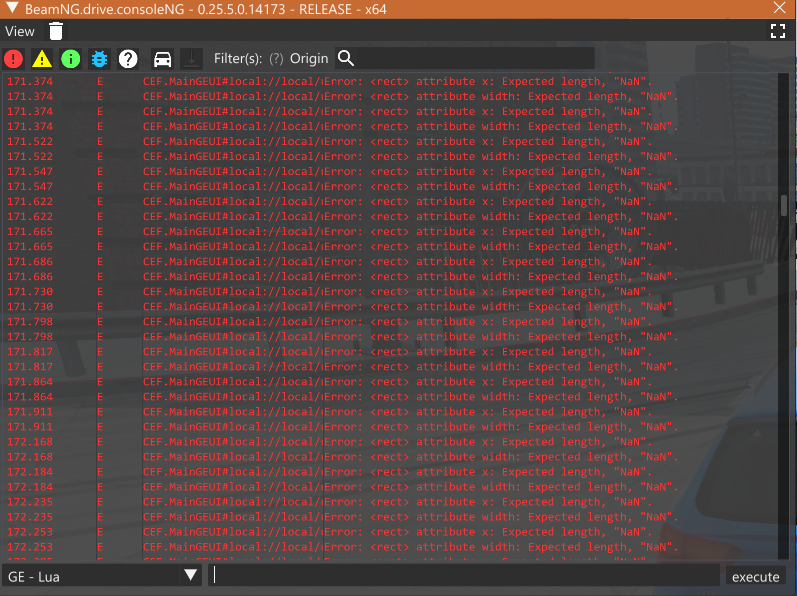Select the 171.686 attribute x error row
The height and width of the screenshot is (596, 797).
point(391,262)
